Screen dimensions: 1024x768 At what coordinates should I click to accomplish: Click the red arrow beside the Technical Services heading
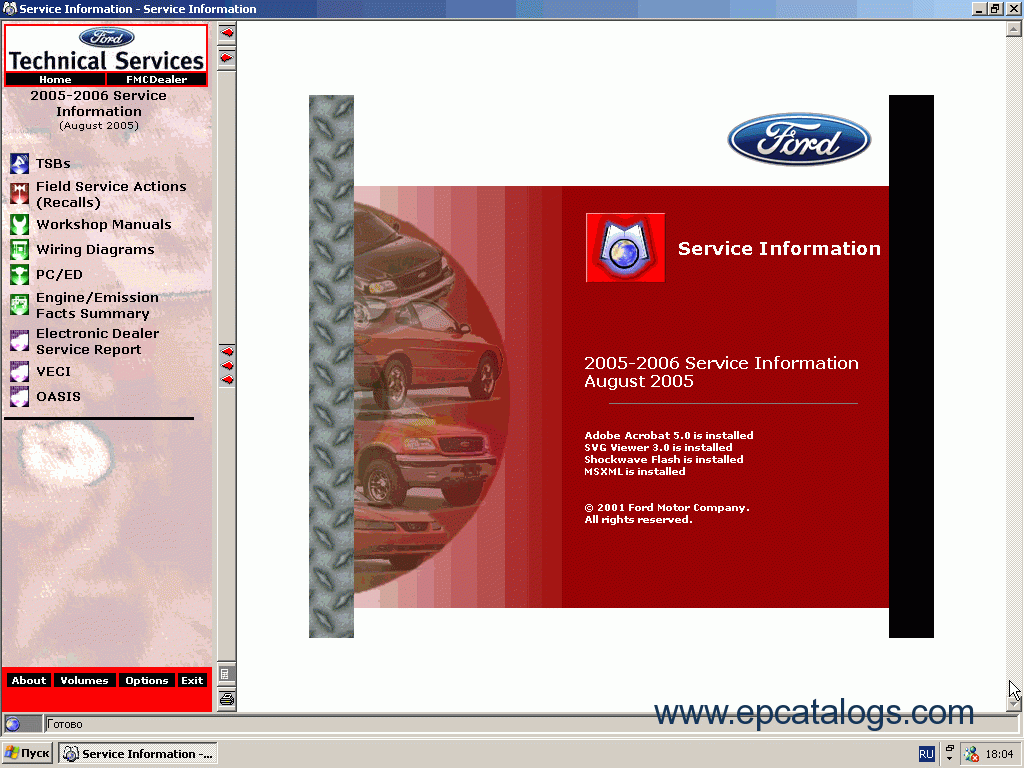(227, 58)
